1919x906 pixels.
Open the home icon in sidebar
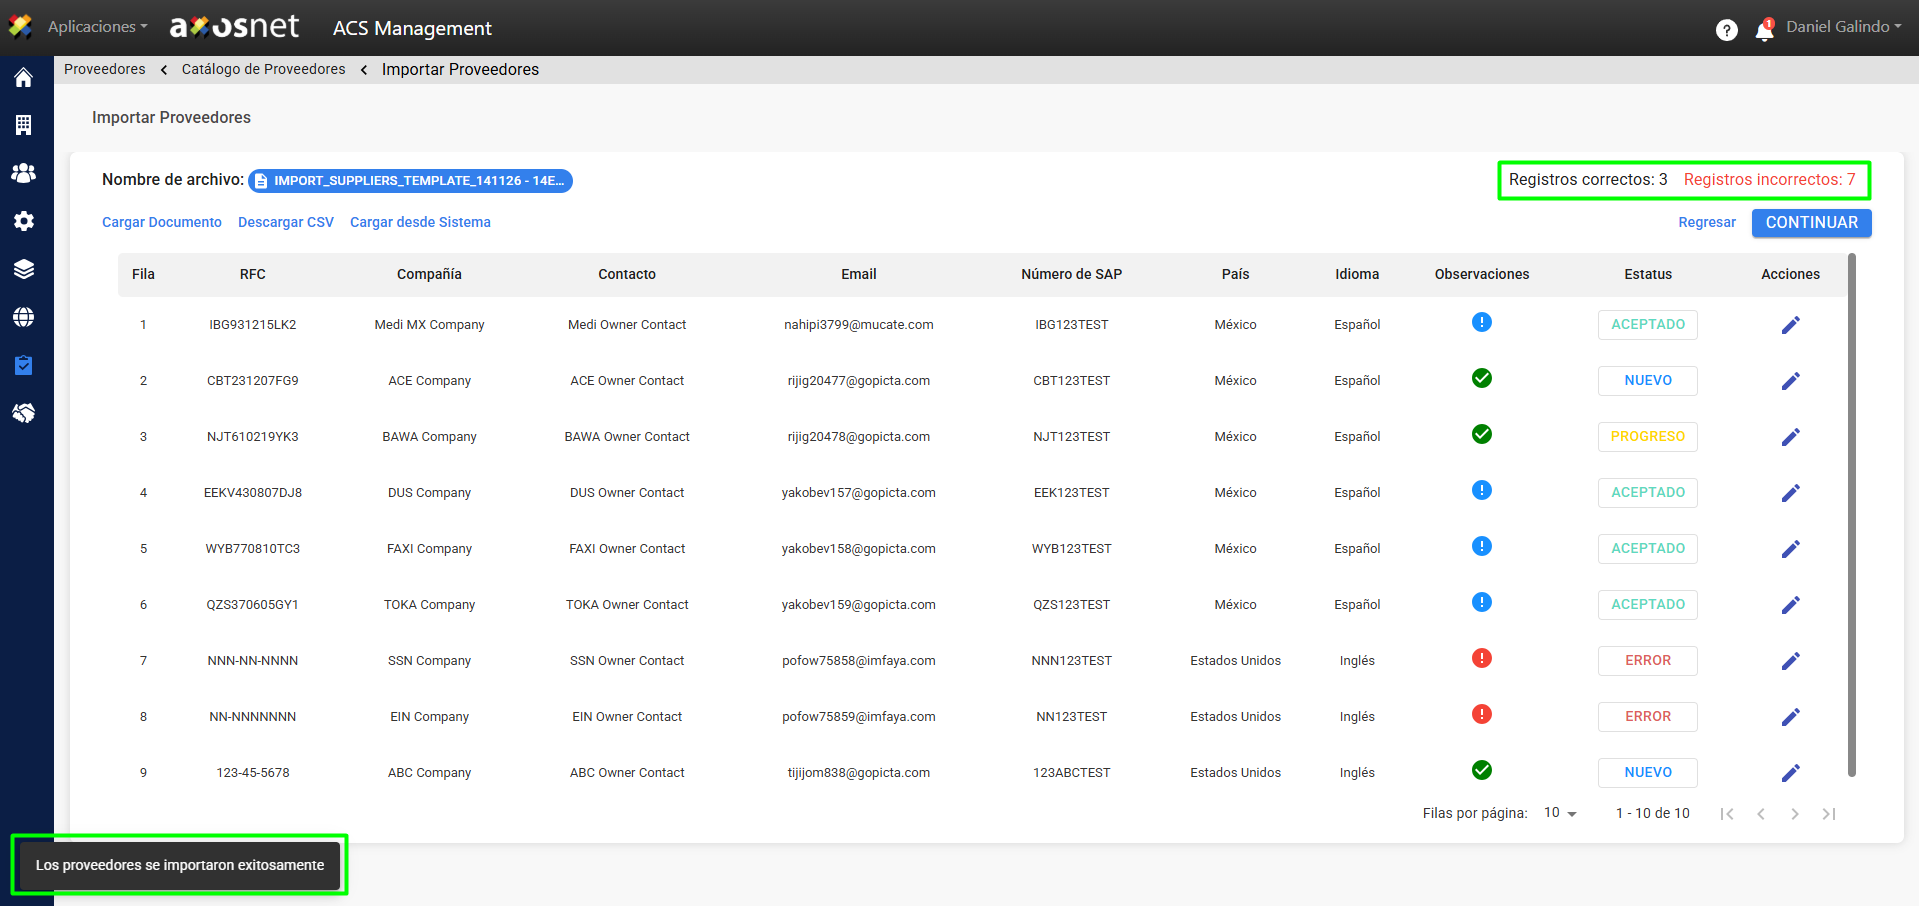(x=23, y=78)
